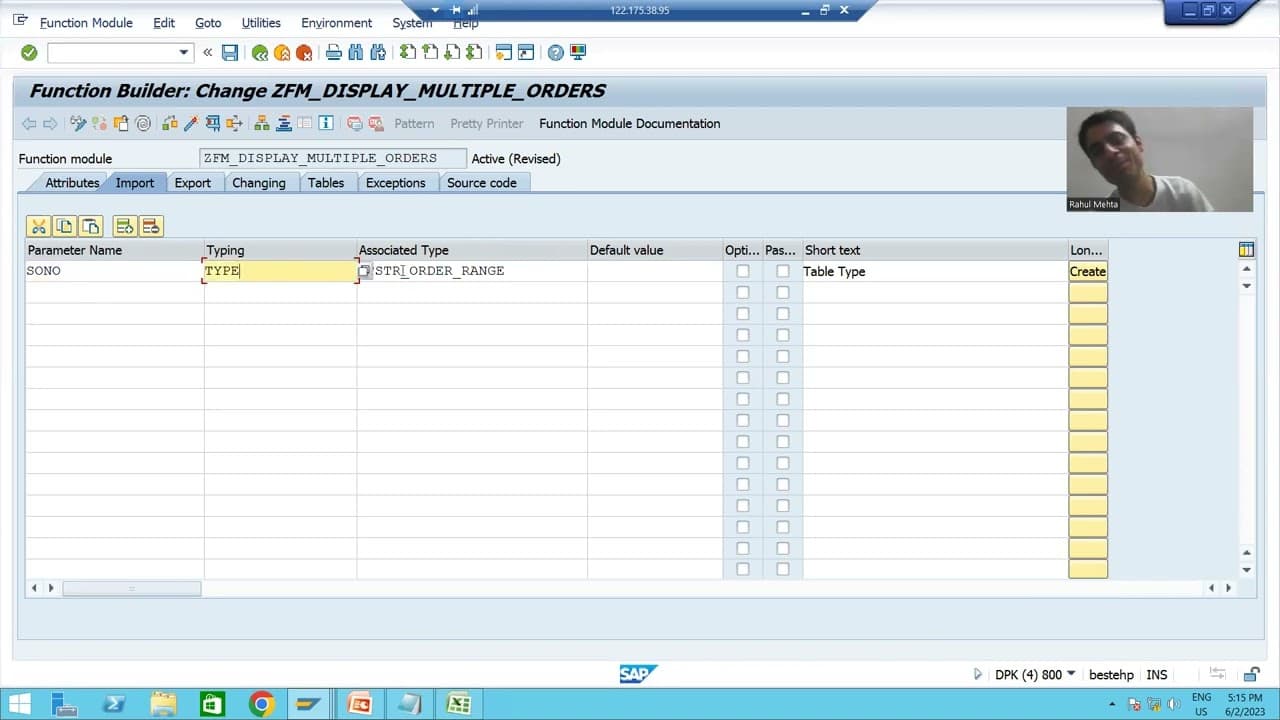Click the horizontal scrollbar thumb below table
Screen dimensions: 1280x720
click(131, 588)
